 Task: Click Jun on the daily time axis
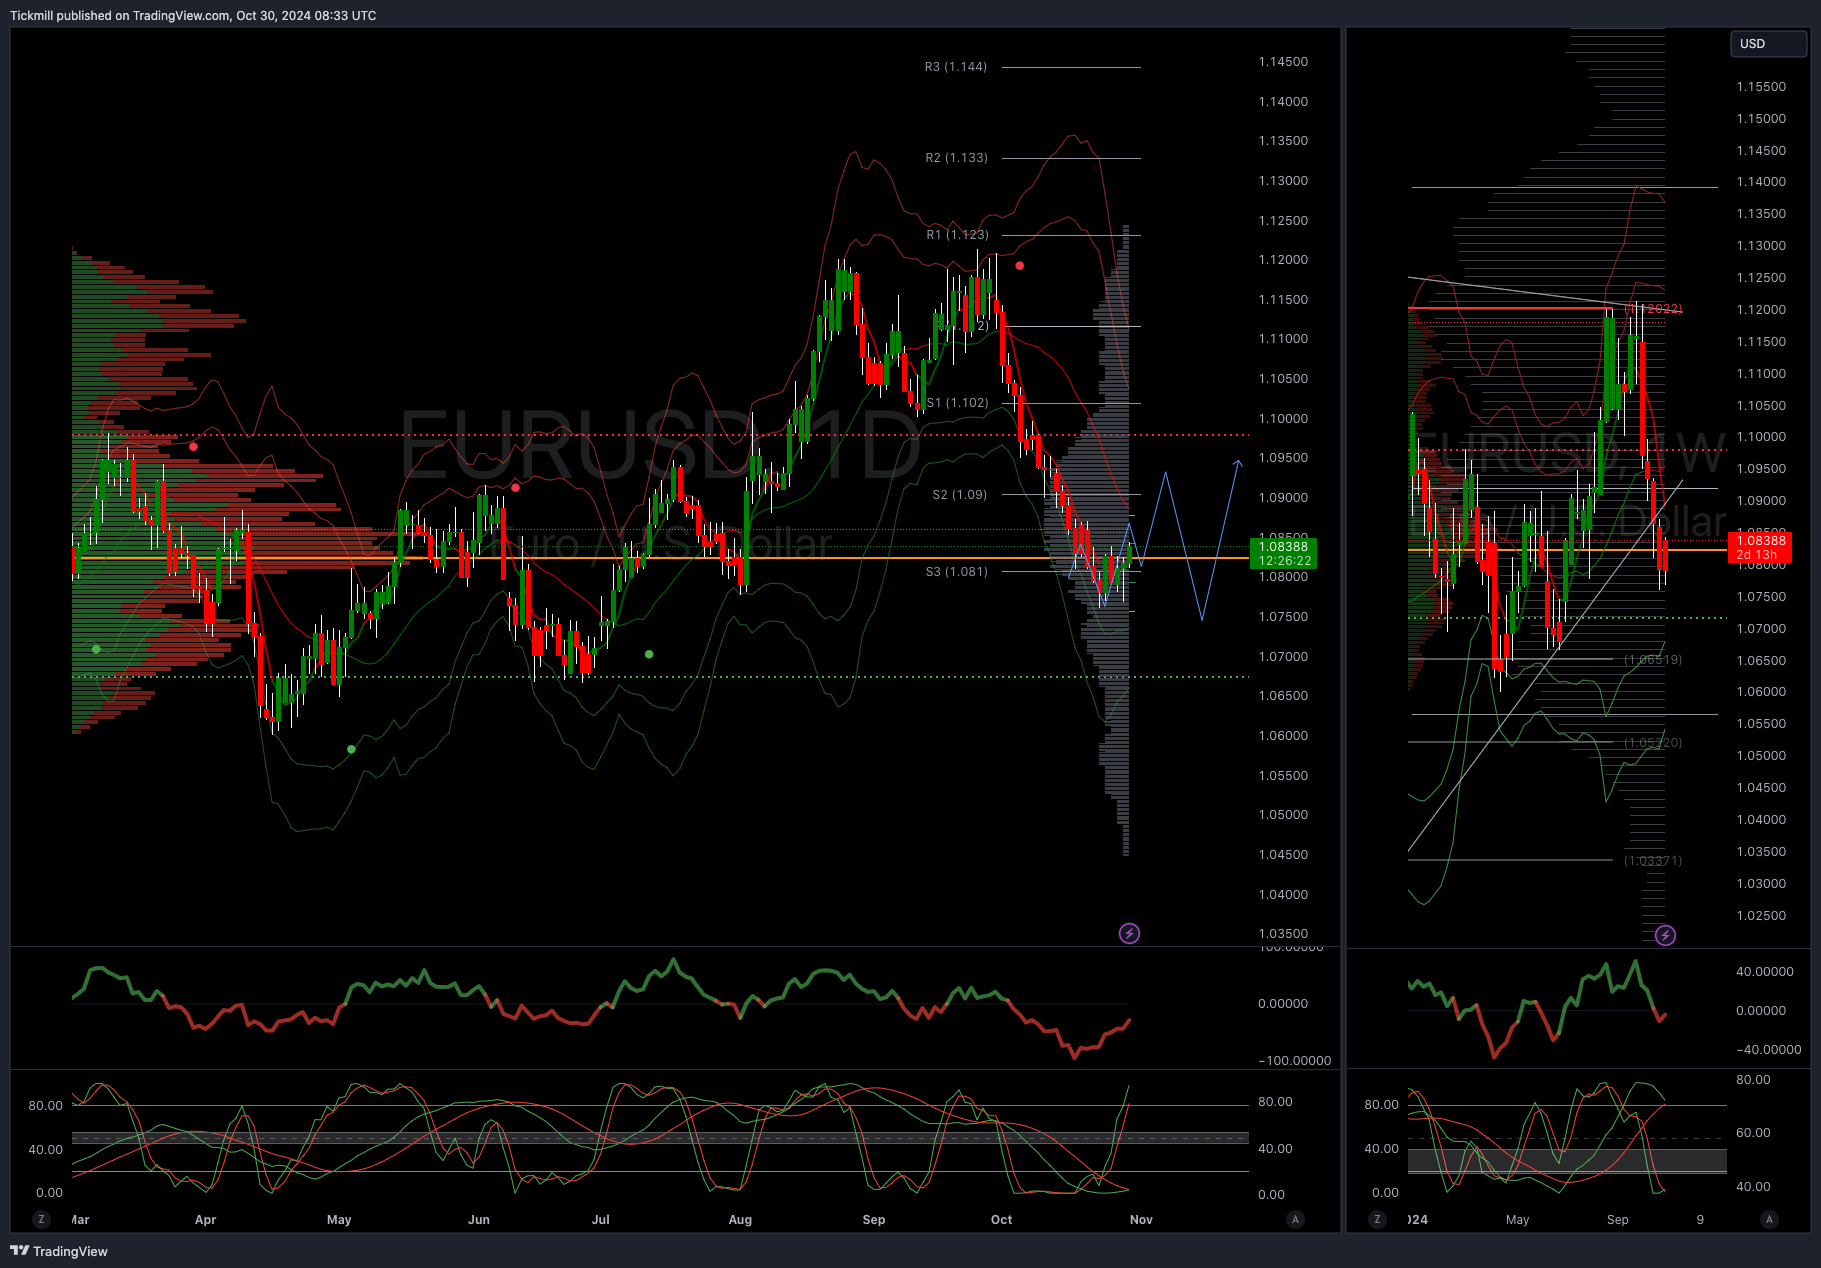(479, 1220)
